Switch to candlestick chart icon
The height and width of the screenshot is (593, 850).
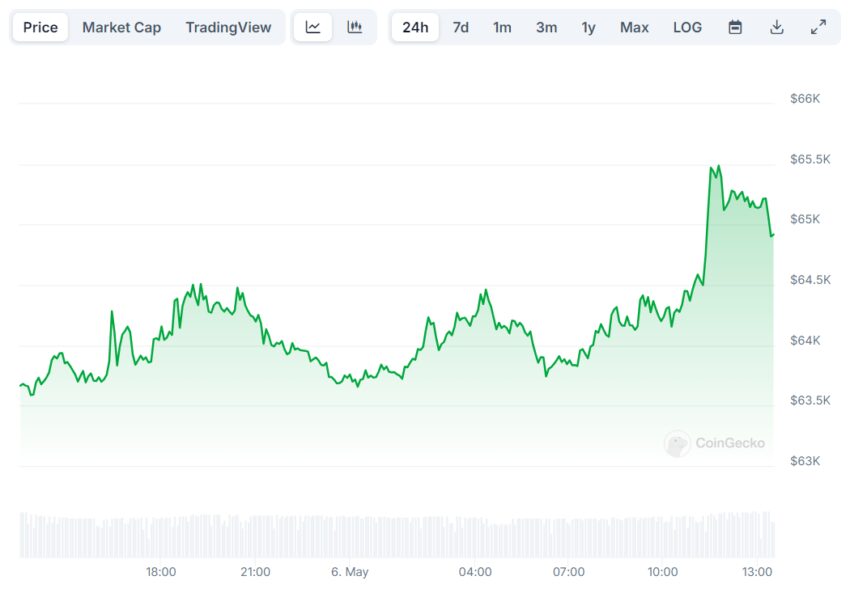[x=355, y=27]
